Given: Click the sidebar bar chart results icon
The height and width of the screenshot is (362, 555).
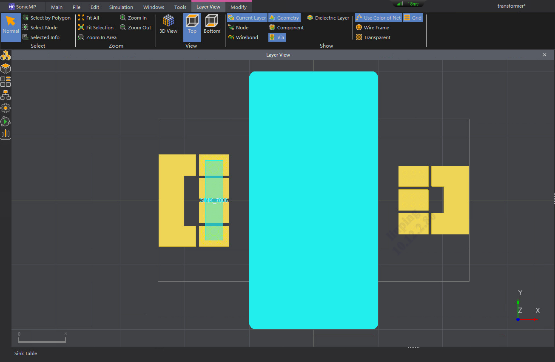Looking at the screenshot, I should tap(6, 134).
